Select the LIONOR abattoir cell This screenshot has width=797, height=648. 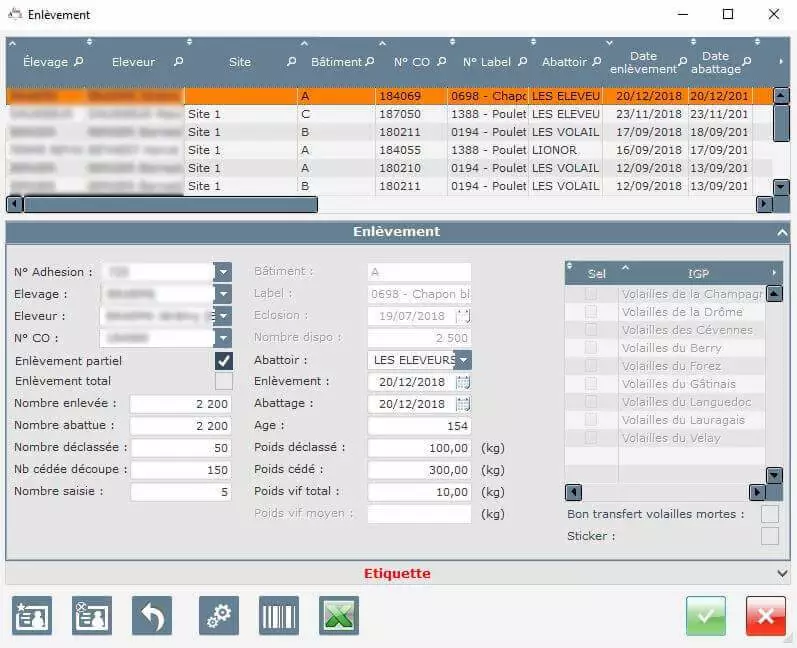pyautogui.click(x=565, y=150)
